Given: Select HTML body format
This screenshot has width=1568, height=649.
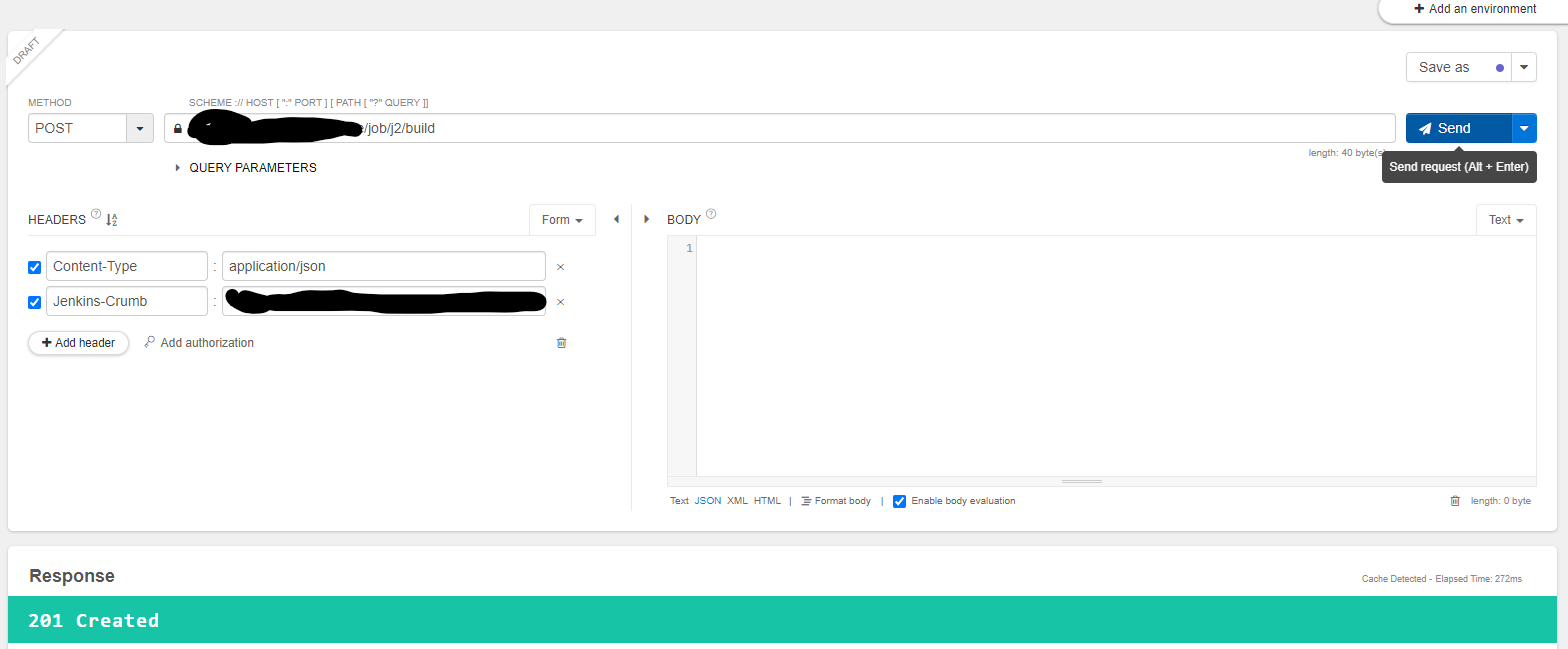Looking at the screenshot, I should [767, 501].
